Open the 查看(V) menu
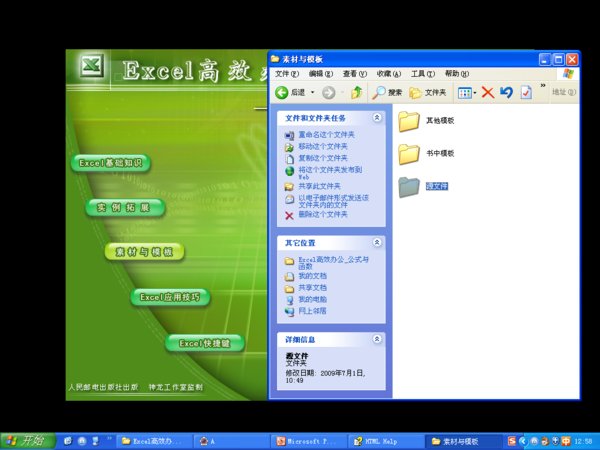 point(354,73)
